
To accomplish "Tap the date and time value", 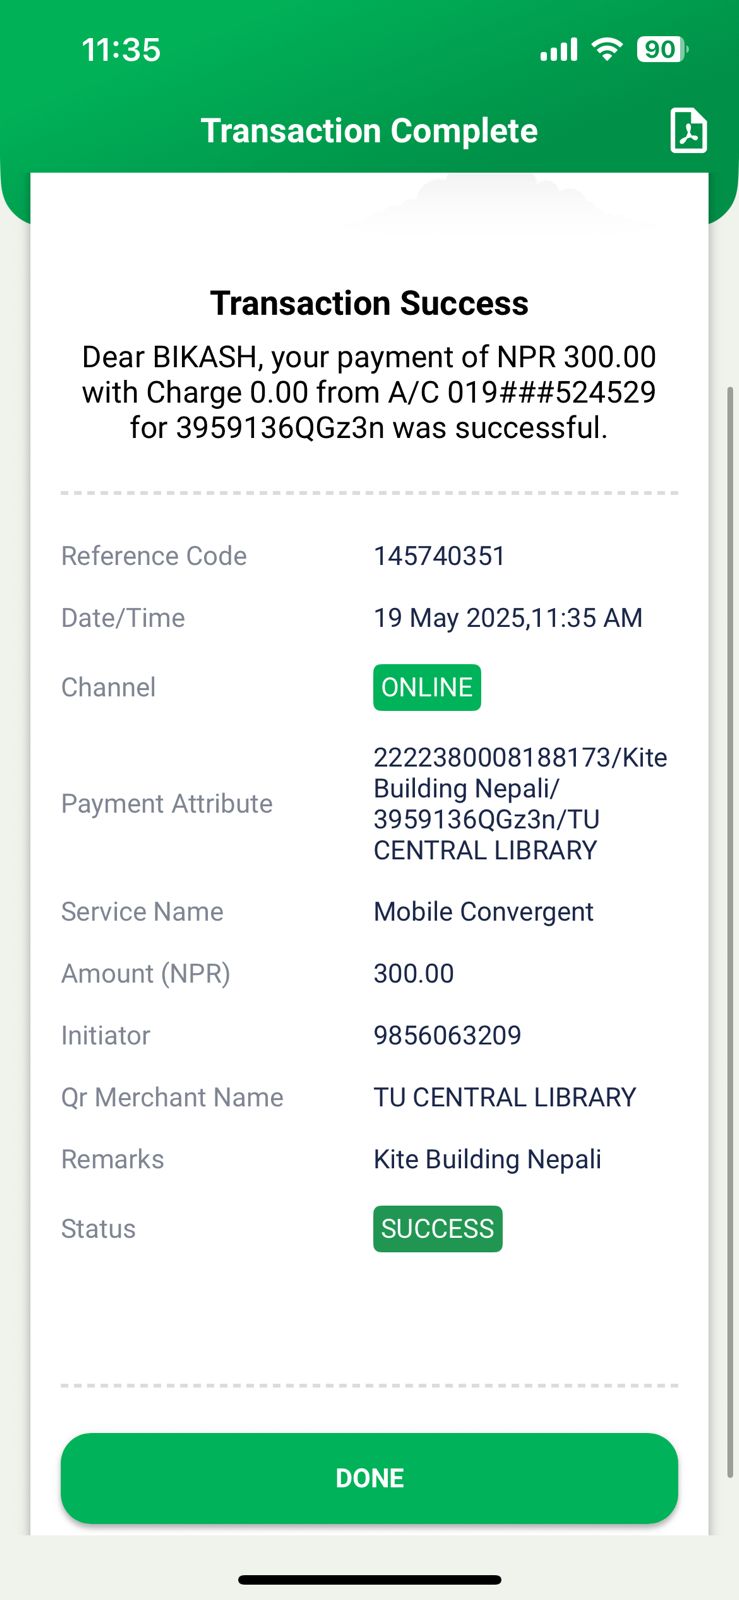I will pyautogui.click(x=507, y=618).
